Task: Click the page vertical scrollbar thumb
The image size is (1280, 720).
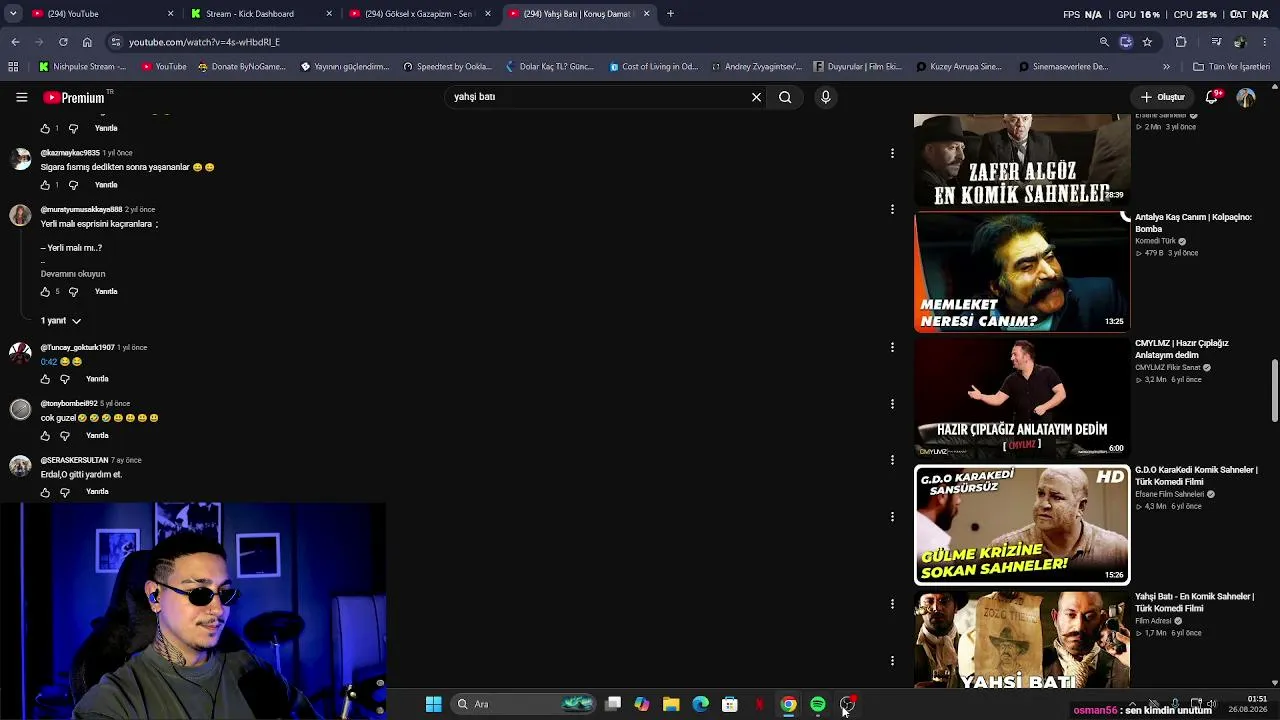Action: pyautogui.click(x=1274, y=391)
